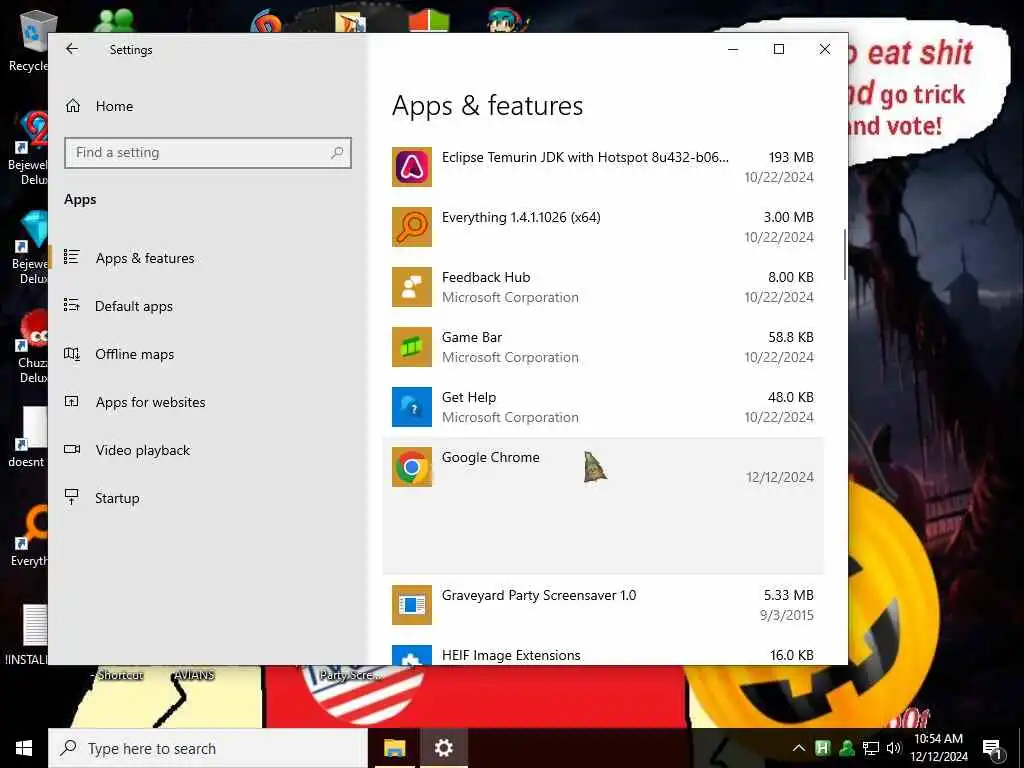Open network status tray icon
The image size is (1024, 768).
tap(871, 748)
